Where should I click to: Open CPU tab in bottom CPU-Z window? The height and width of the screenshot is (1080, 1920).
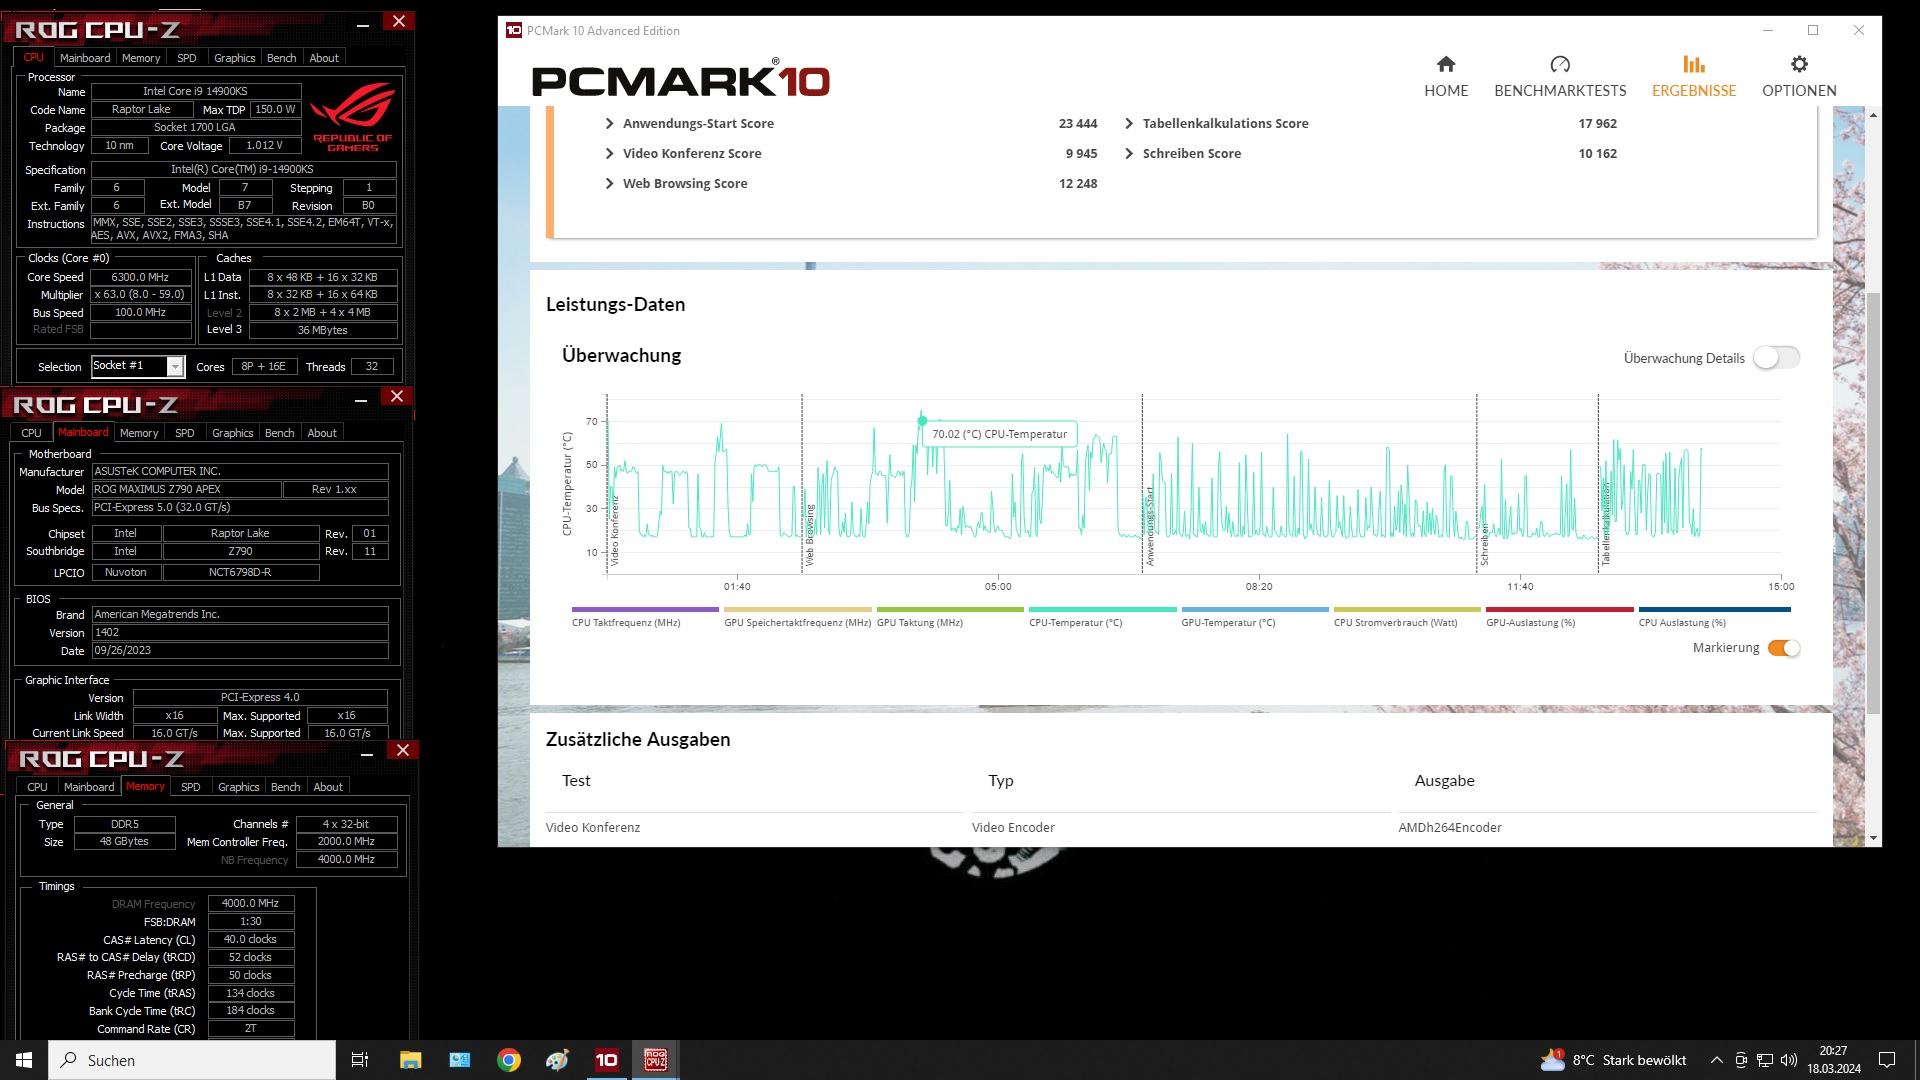[x=37, y=787]
